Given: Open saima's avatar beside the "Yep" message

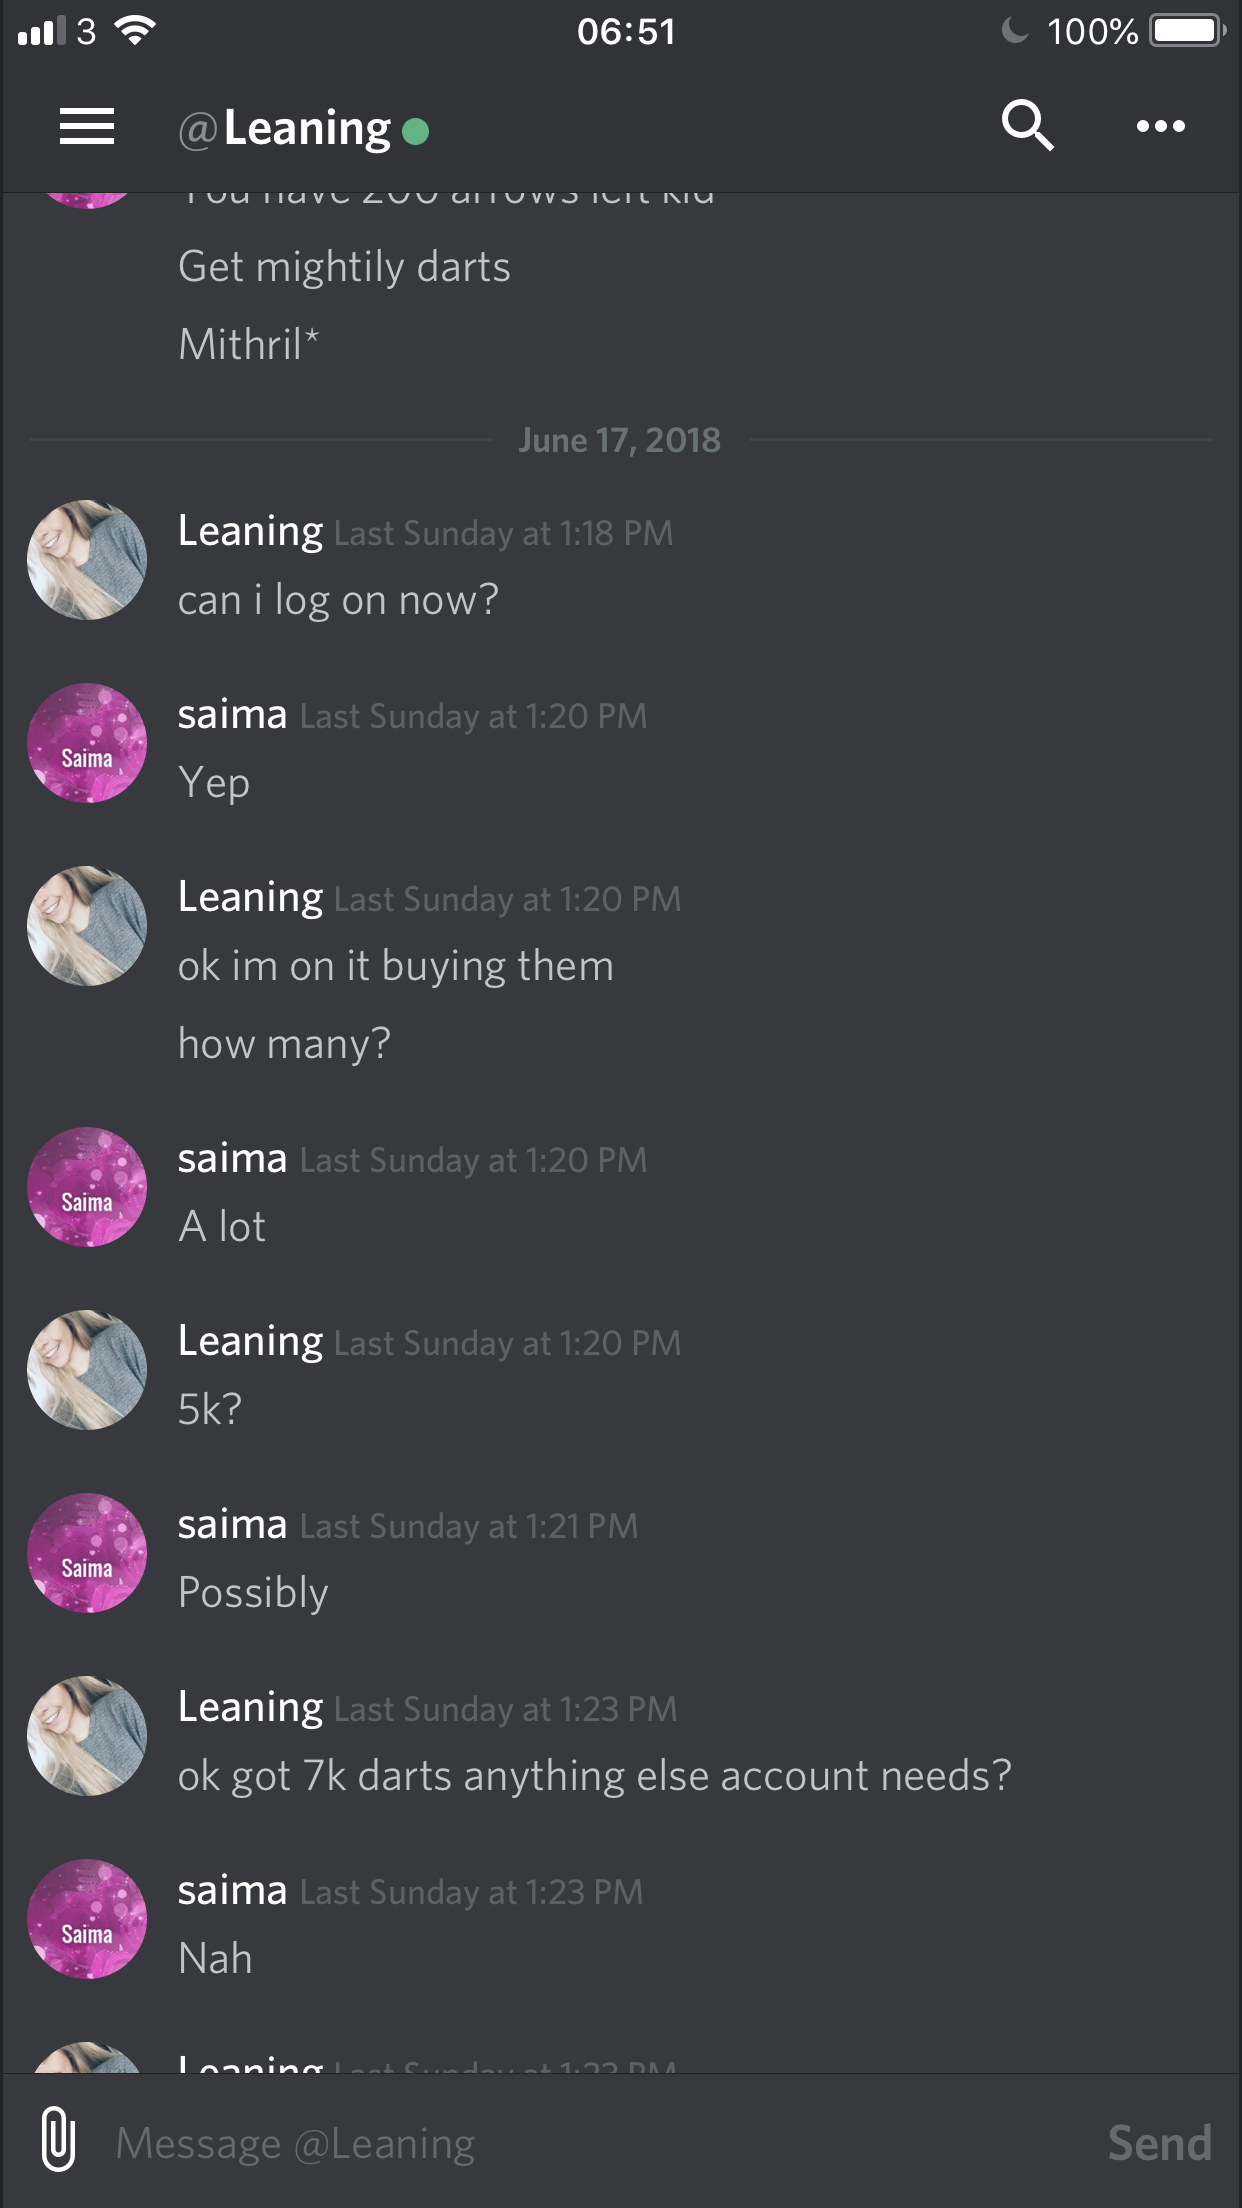Looking at the screenshot, I should pyautogui.click(x=87, y=743).
